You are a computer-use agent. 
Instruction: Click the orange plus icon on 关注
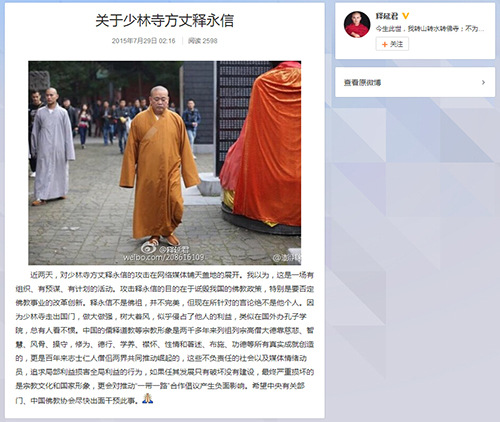tap(385, 44)
